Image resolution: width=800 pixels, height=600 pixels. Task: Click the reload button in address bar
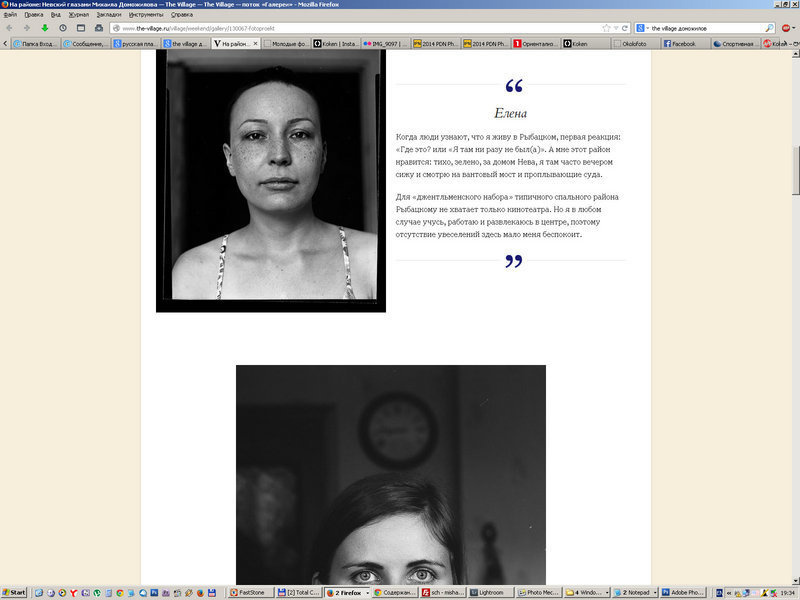tap(626, 28)
